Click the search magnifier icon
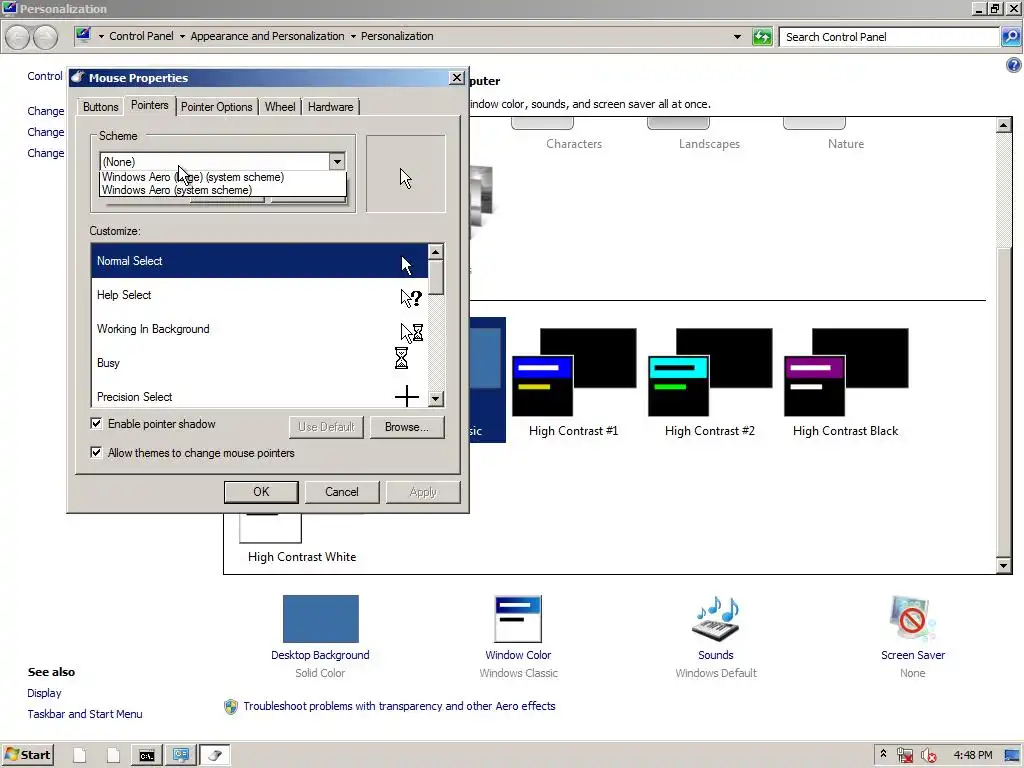 (1010, 37)
